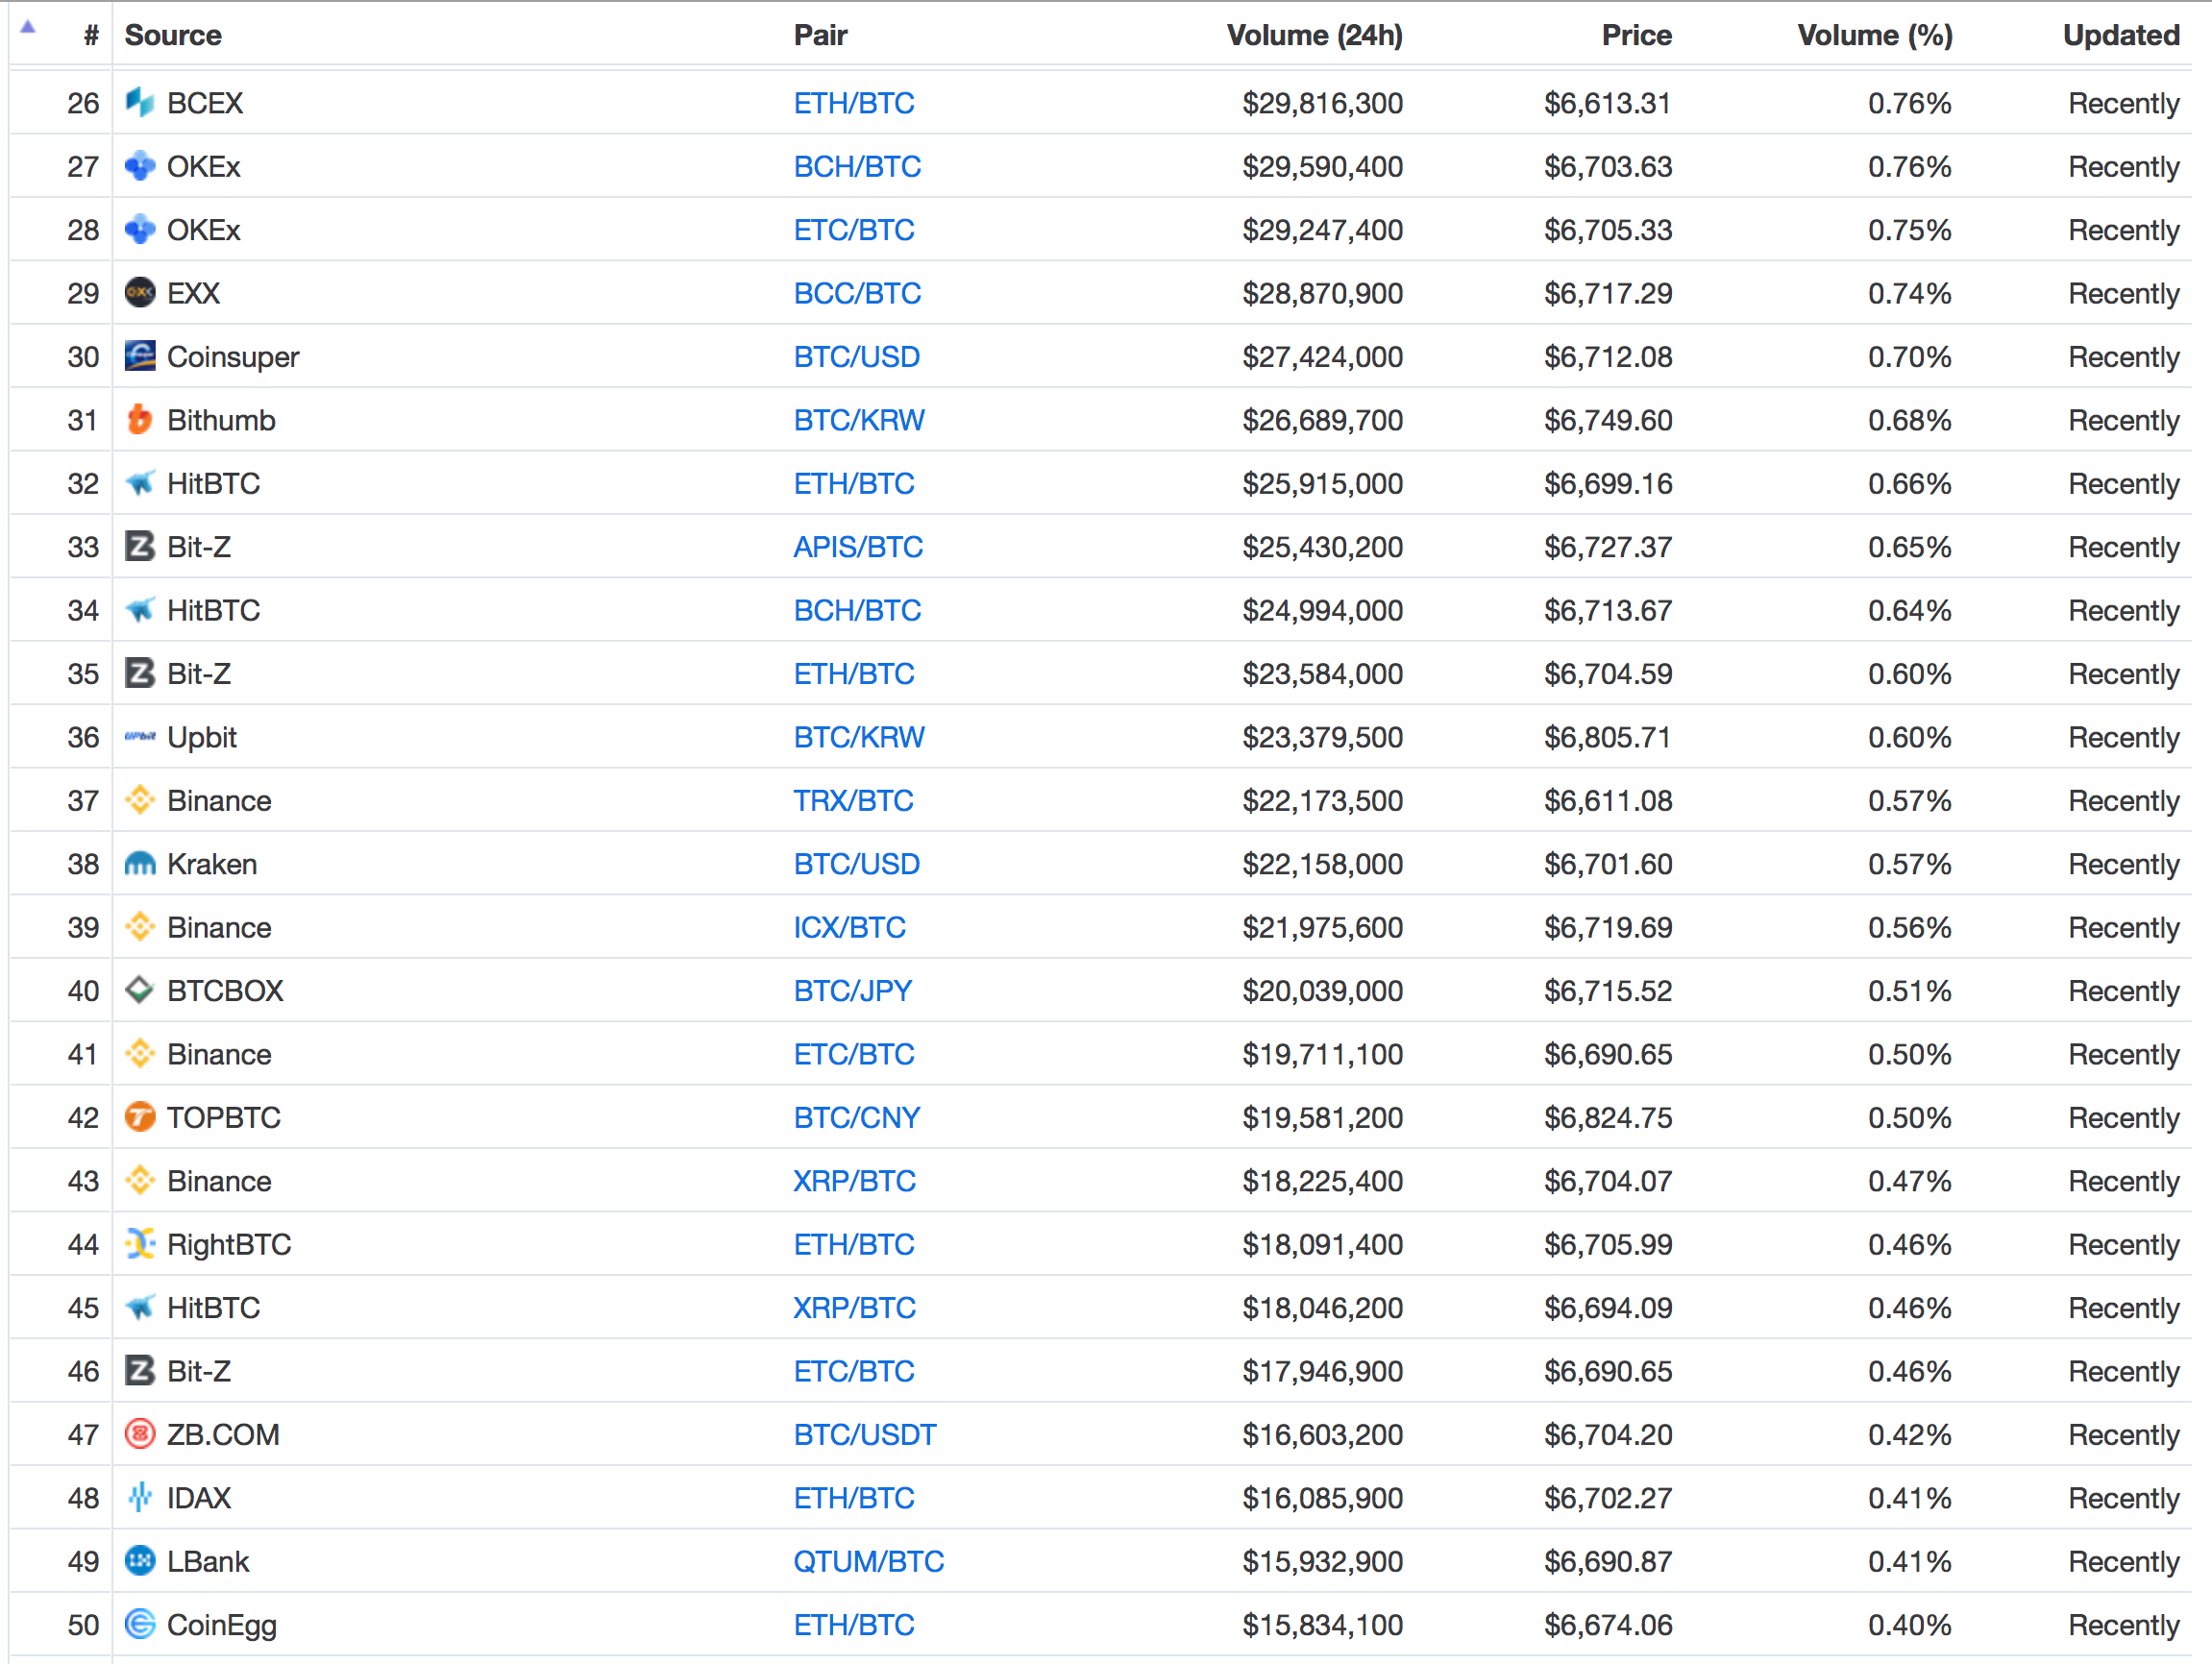Click the HitBTC logo in row 32

[x=140, y=483]
